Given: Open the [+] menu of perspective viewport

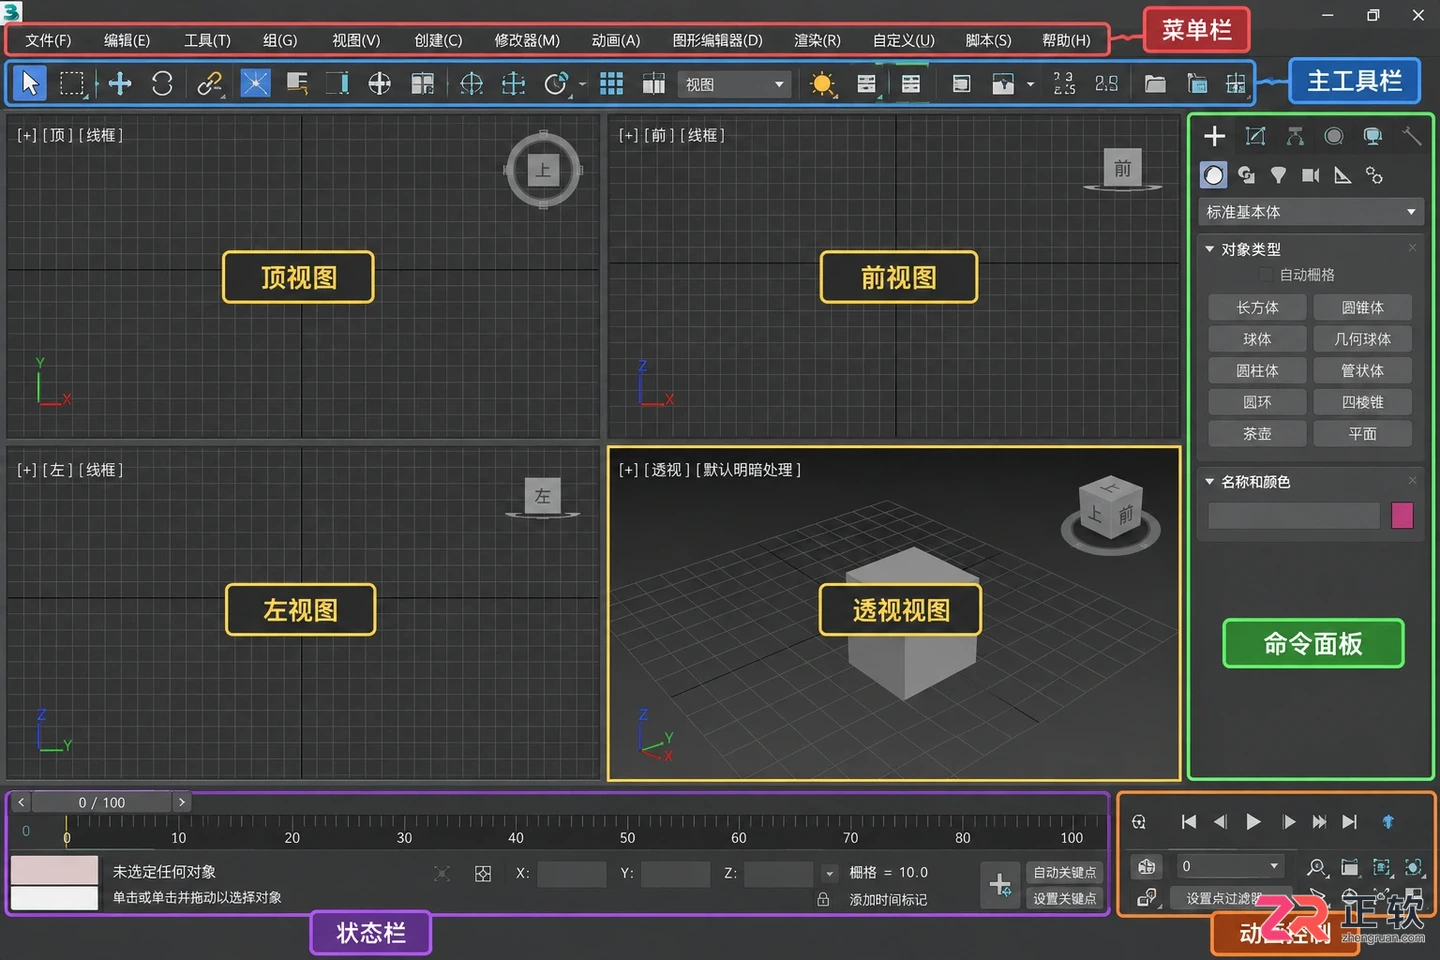Looking at the screenshot, I should pos(628,470).
